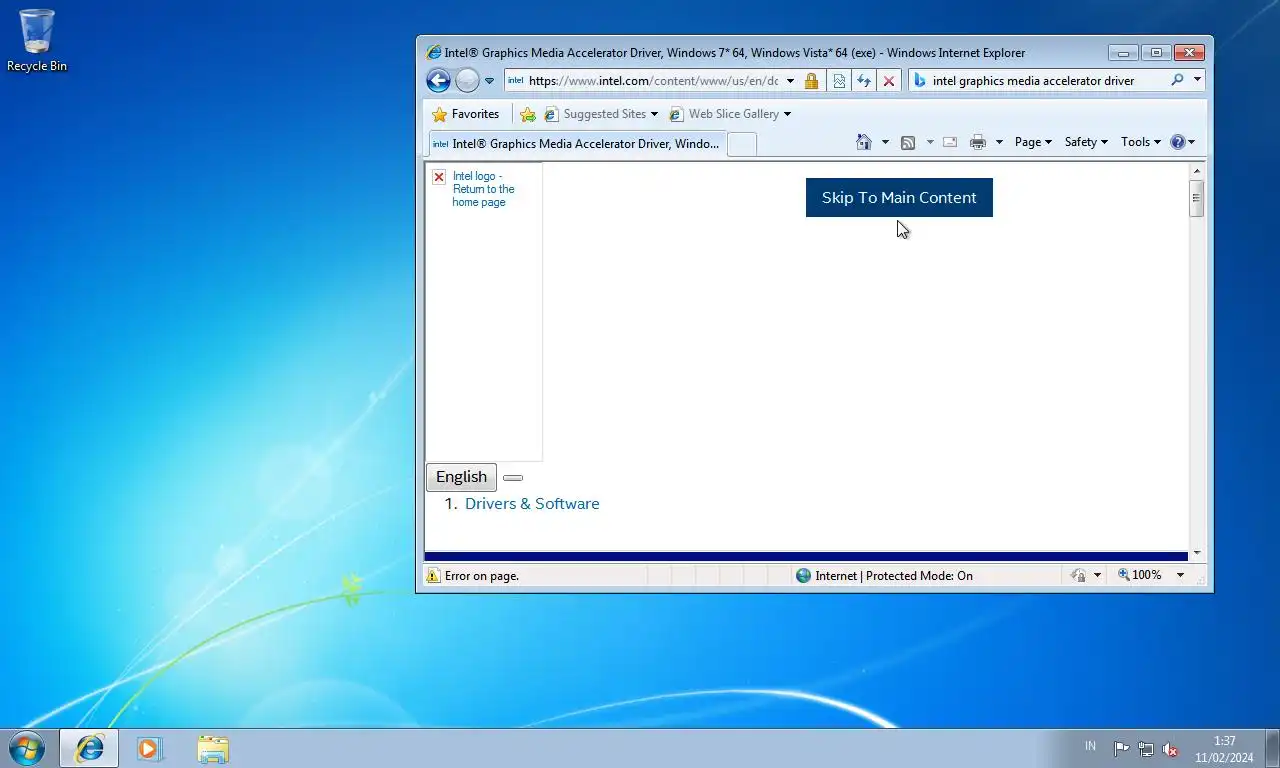
Task: Click the IN language indicator
Action: tap(1090, 746)
